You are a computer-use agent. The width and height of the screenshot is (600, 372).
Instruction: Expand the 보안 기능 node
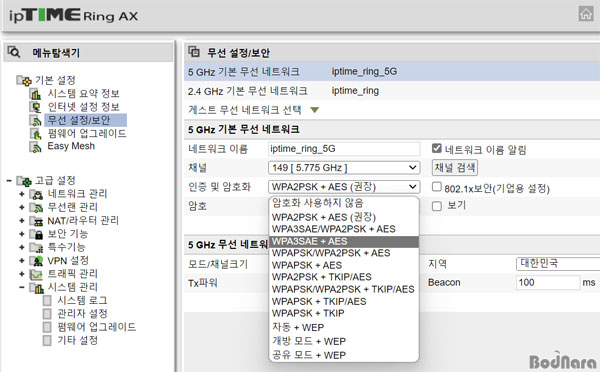[x=21, y=234]
